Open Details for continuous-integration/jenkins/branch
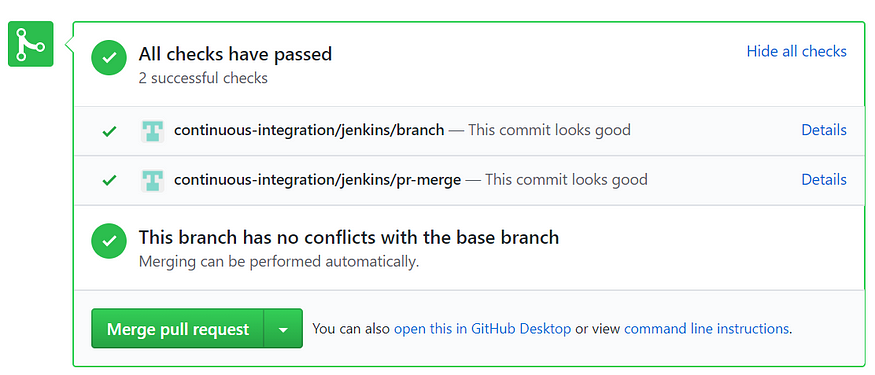The width and height of the screenshot is (875, 375). 824,130
